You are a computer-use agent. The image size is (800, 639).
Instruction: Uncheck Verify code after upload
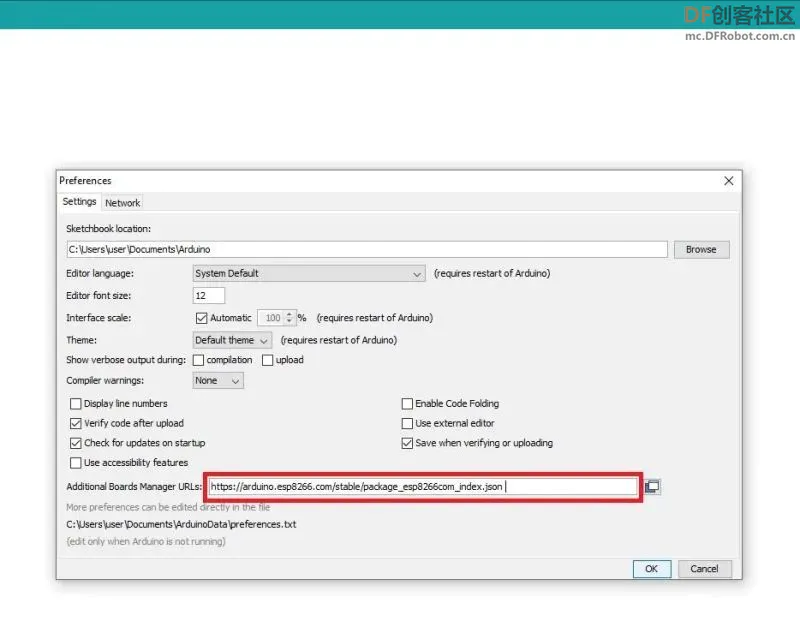[x=76, y=423]
